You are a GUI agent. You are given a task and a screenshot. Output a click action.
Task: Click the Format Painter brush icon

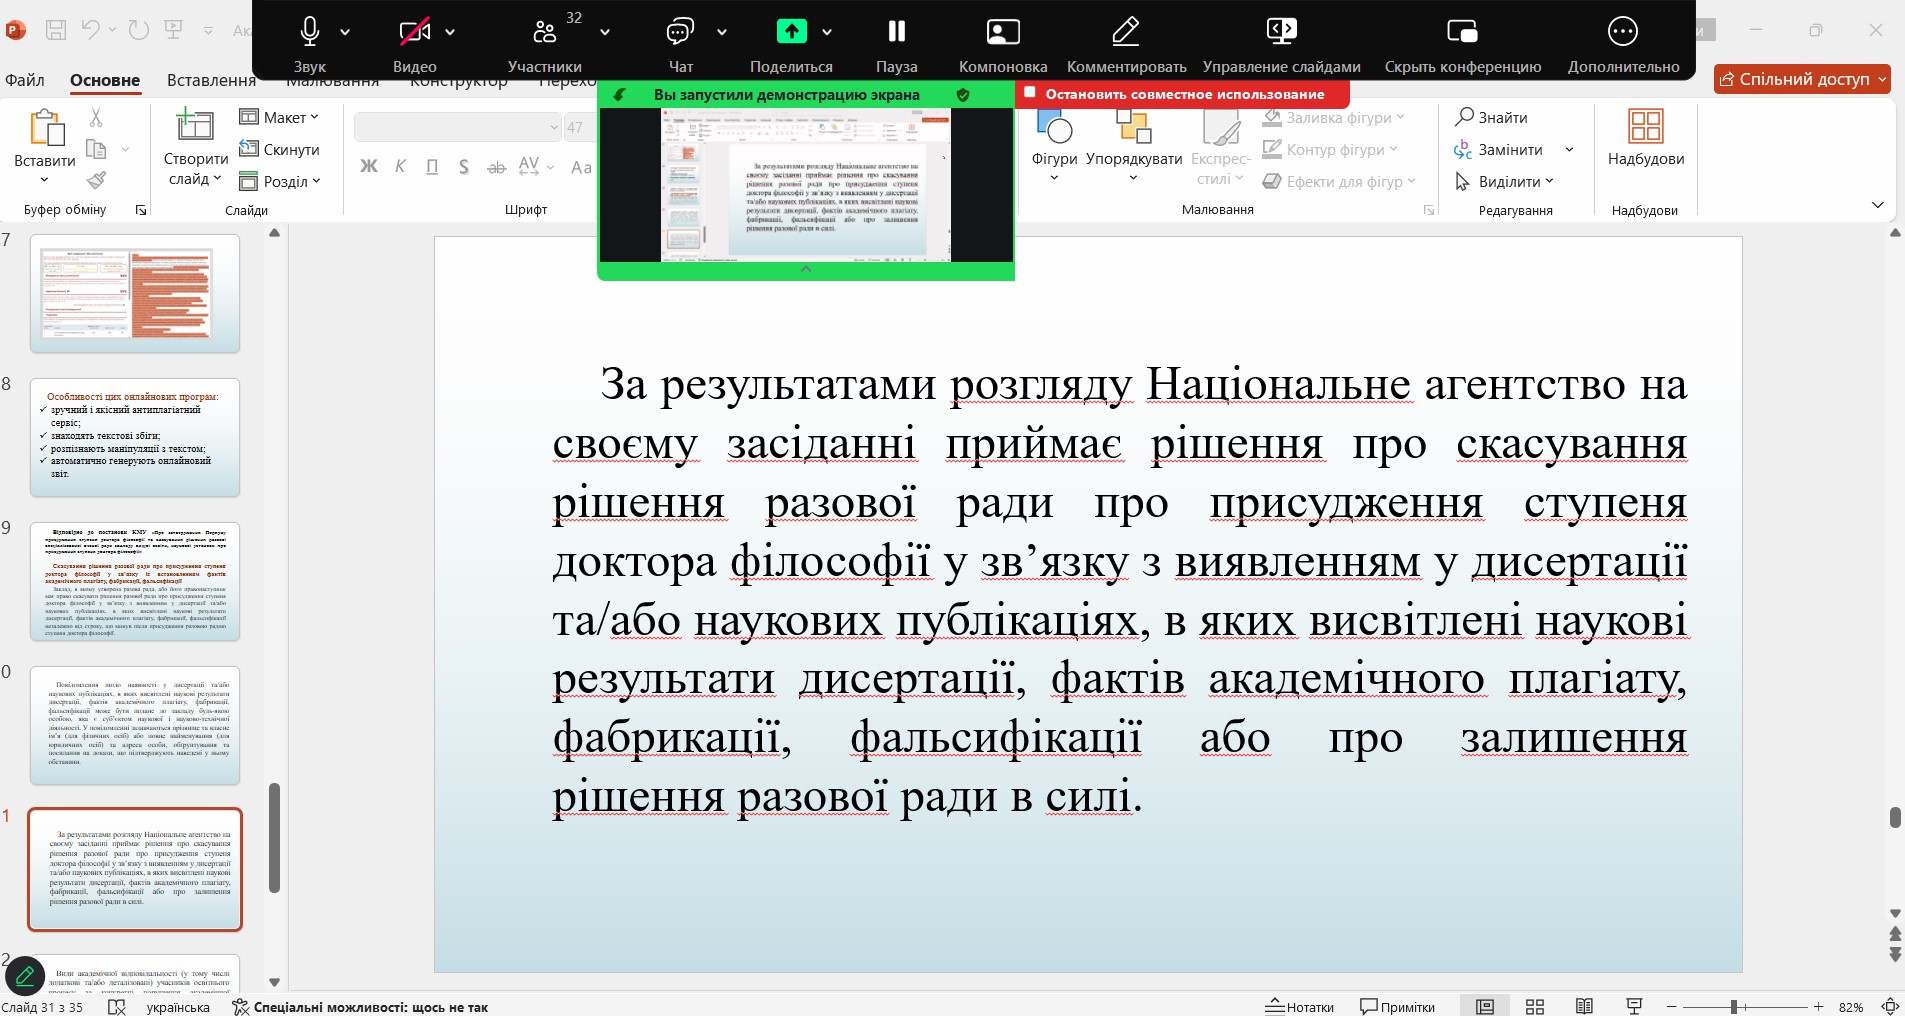click(x=96, y=181)
